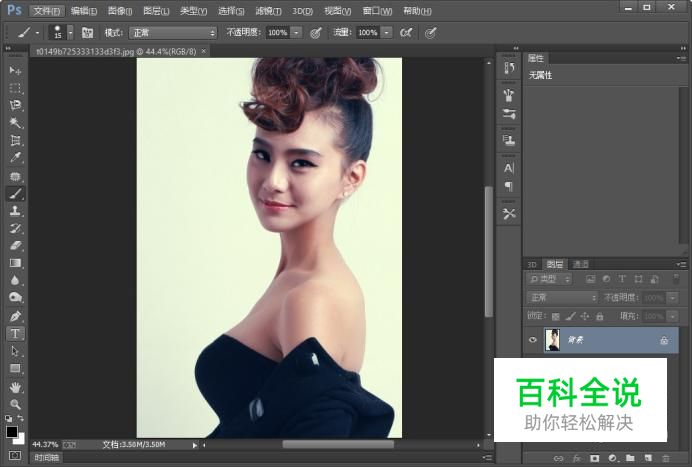Toggle lock all
The image size is (692, 467).
pos(599,316)
